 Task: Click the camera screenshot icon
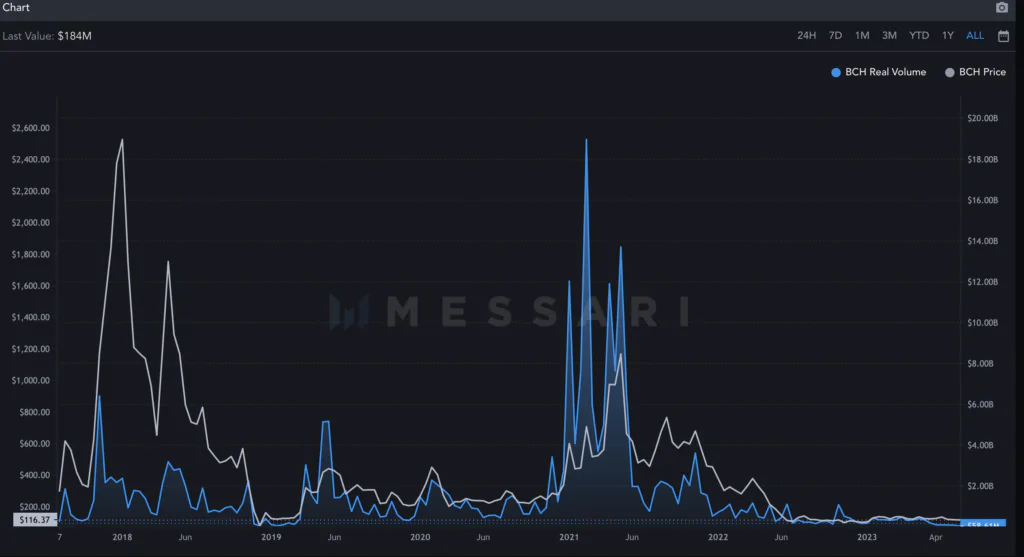[x=1002, y=7]
